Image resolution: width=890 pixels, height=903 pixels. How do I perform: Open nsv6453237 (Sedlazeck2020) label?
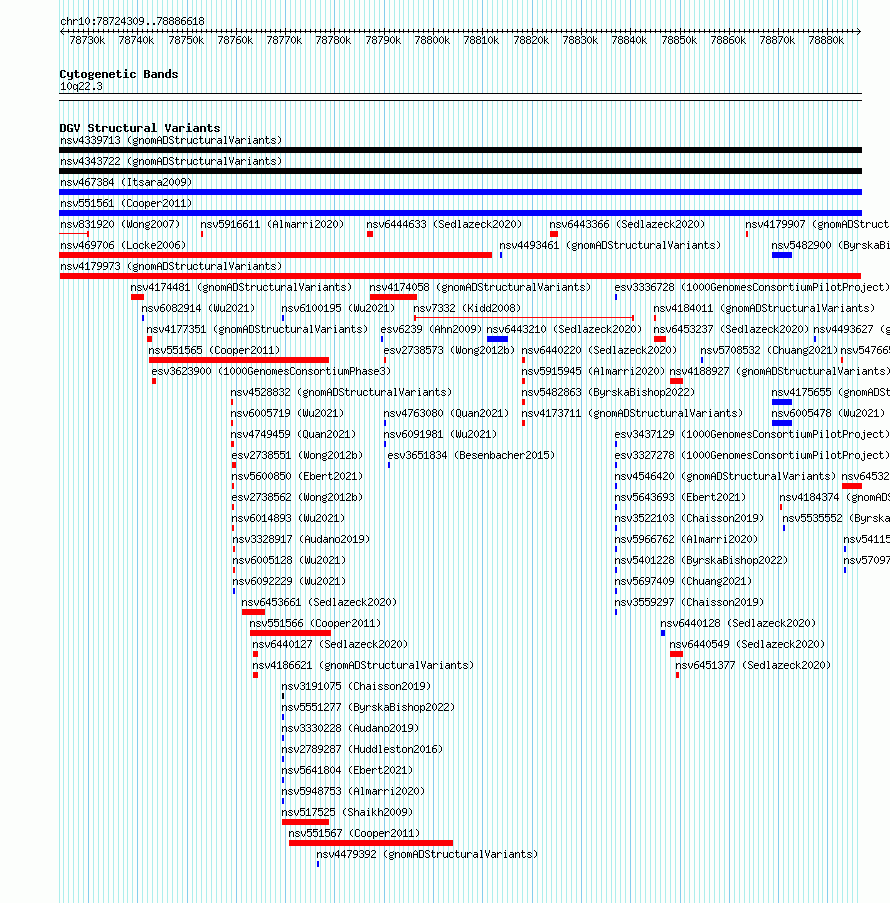point(731,329)
